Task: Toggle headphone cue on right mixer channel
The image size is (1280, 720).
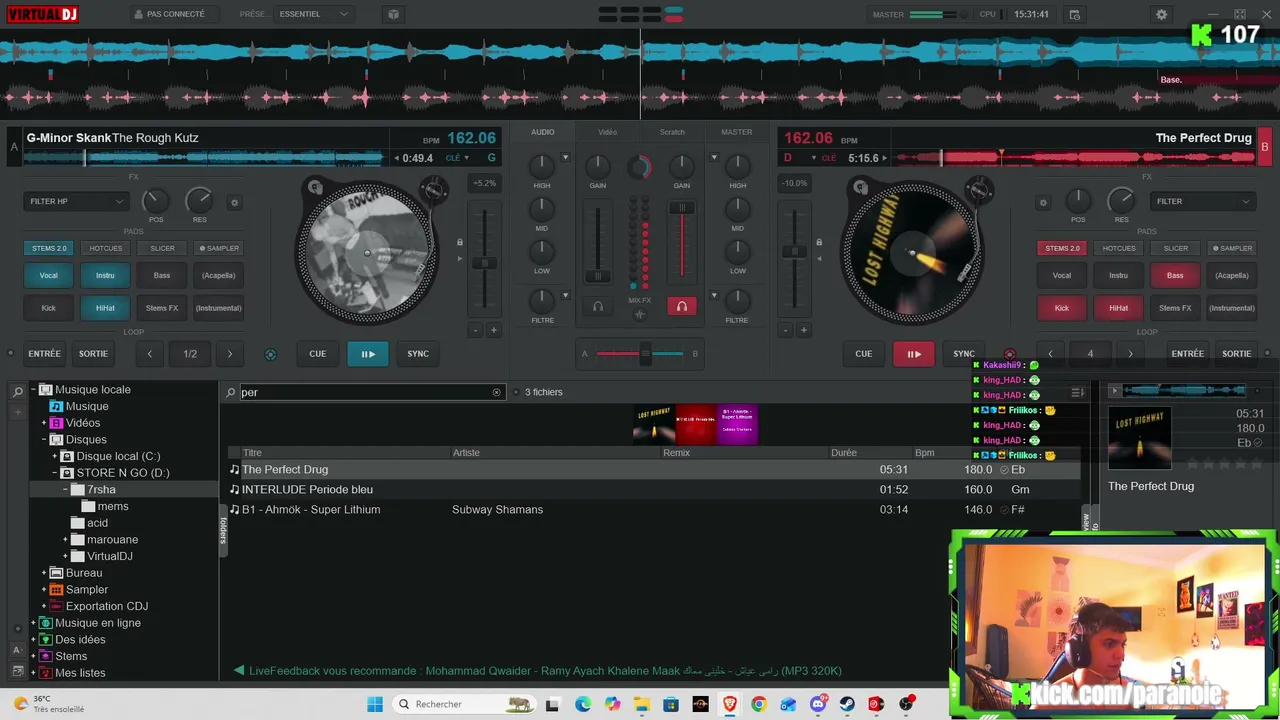Action: tap(682, 306)
